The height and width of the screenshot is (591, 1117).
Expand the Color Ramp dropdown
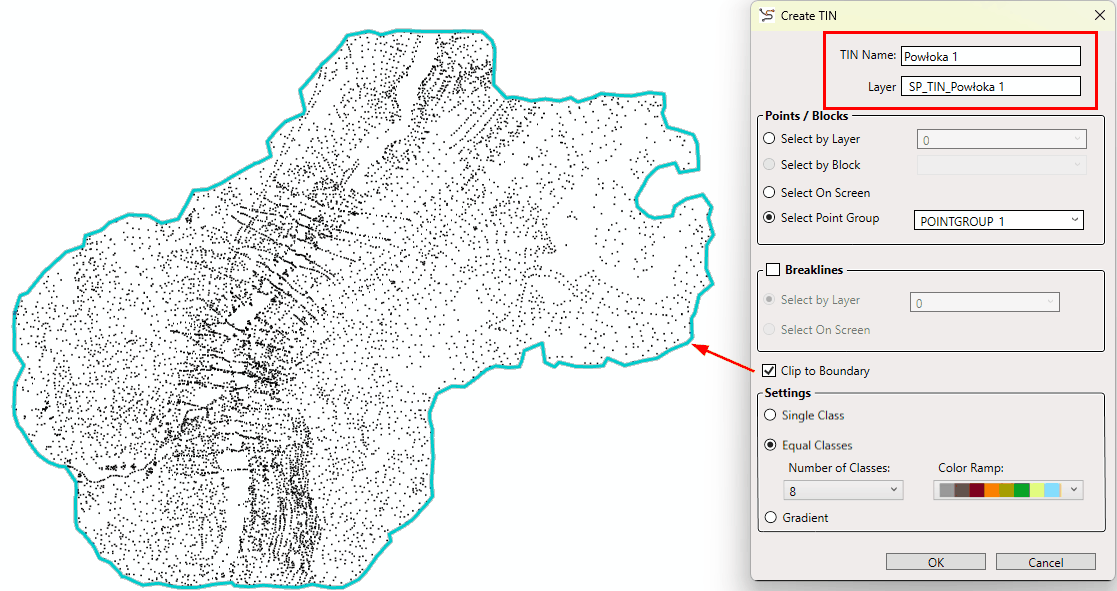point(1074,490)
